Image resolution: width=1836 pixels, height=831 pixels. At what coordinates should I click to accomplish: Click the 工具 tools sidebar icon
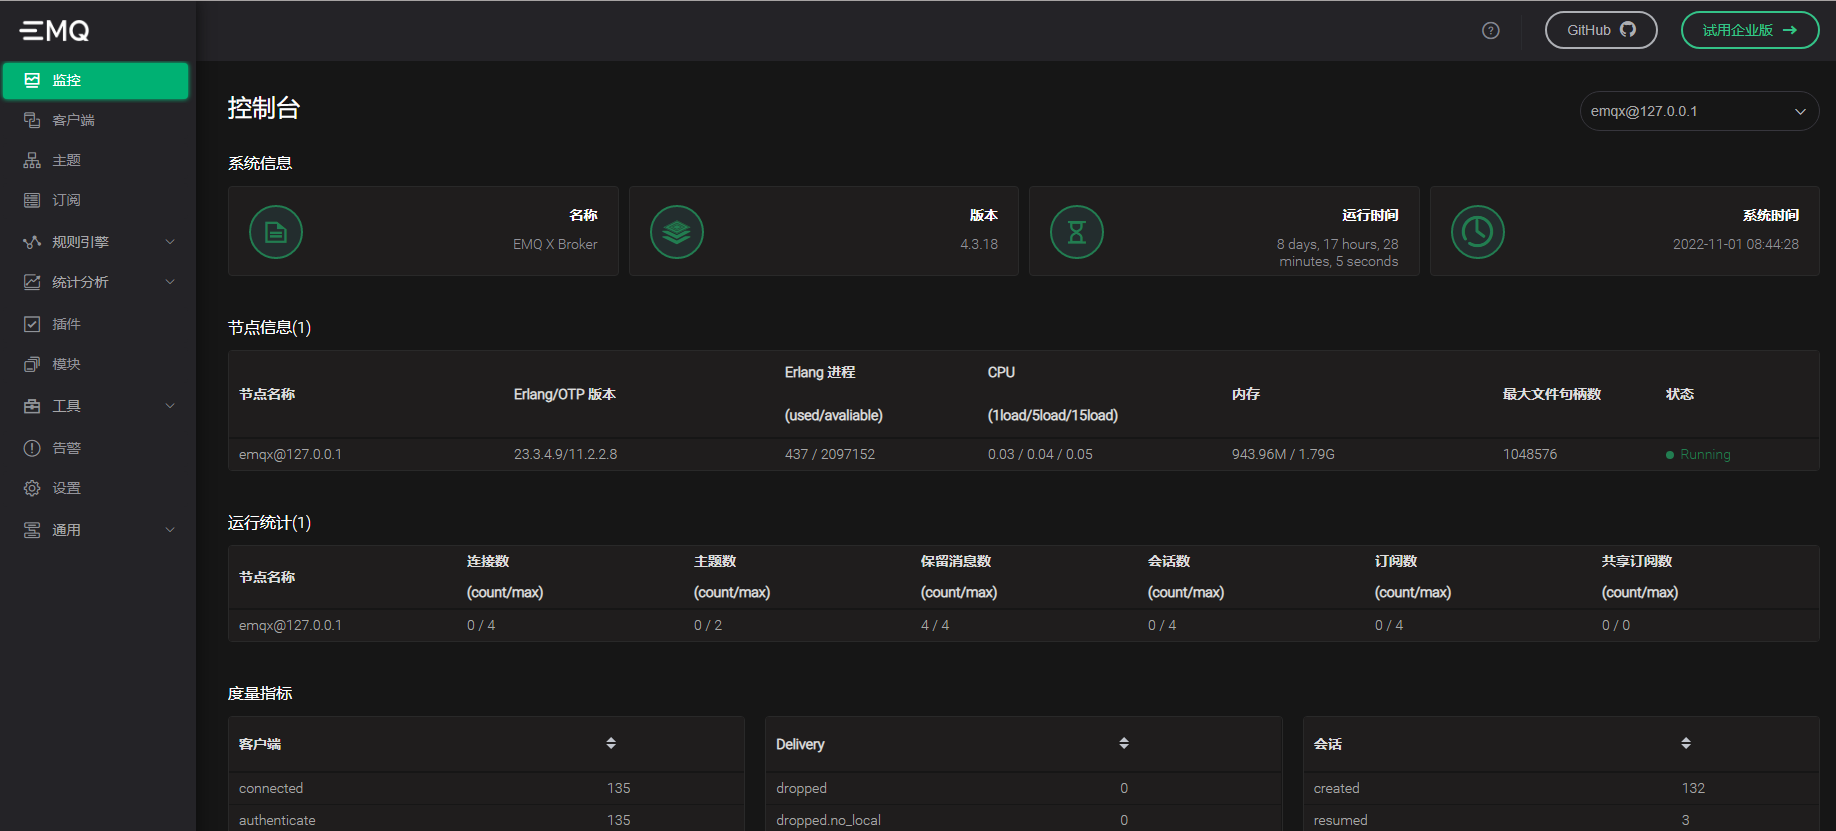click(x=32, y=406)
